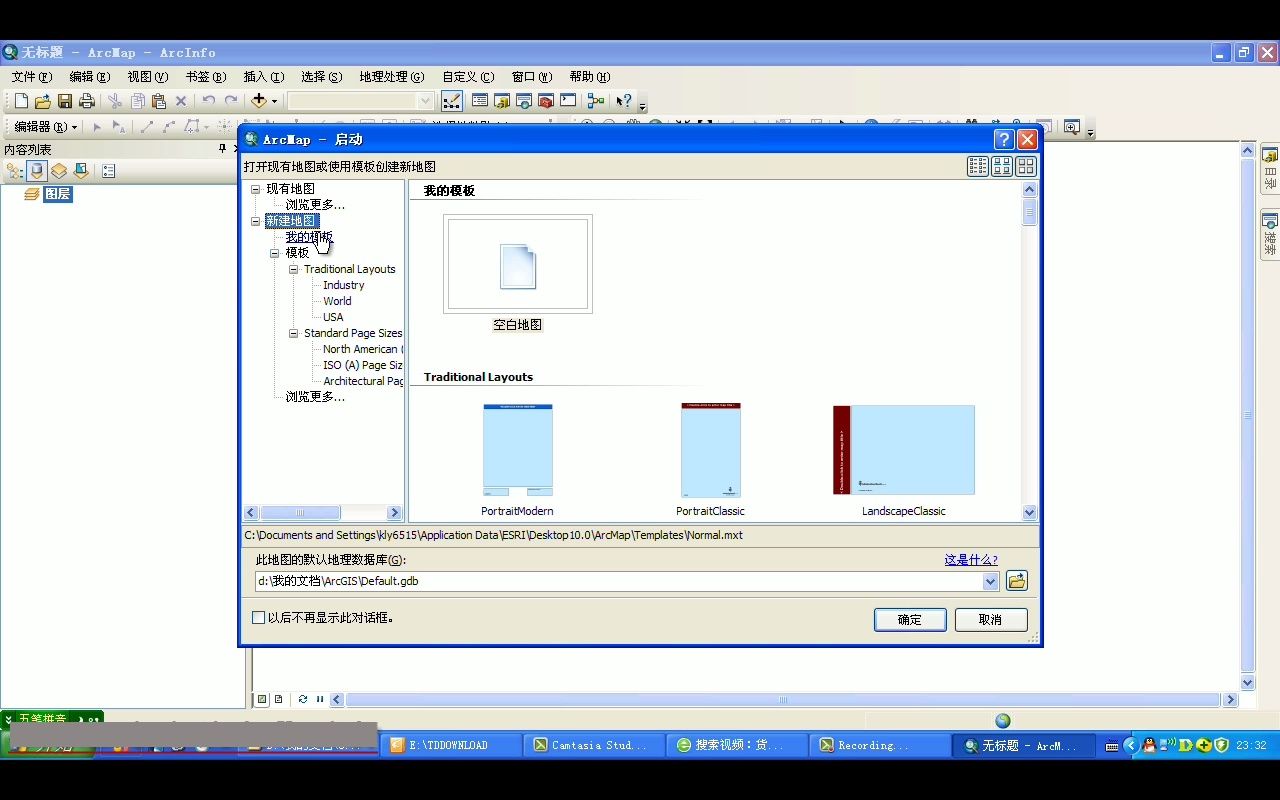Switch dialog to large icons view

click(1026, 167)
